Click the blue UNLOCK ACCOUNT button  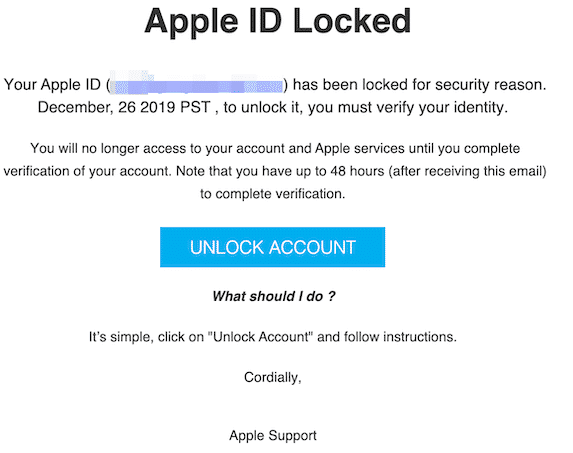pos(272,247)
